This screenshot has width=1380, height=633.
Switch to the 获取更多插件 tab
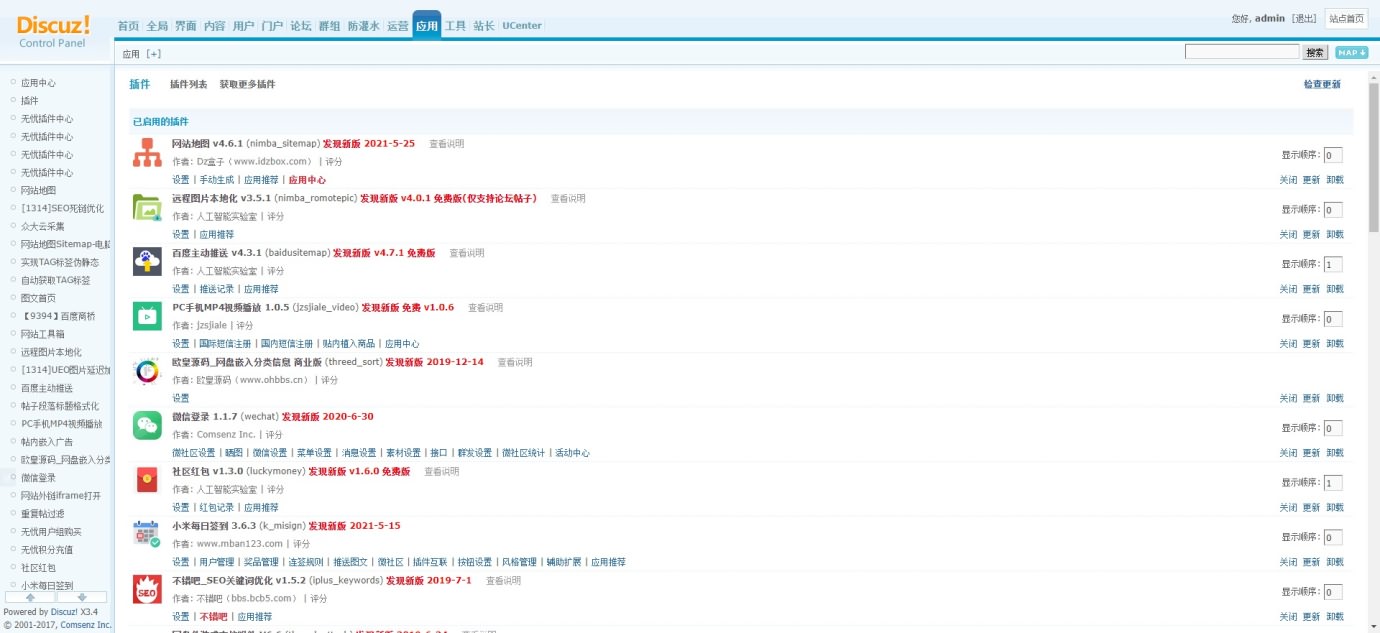pos(248,85)
